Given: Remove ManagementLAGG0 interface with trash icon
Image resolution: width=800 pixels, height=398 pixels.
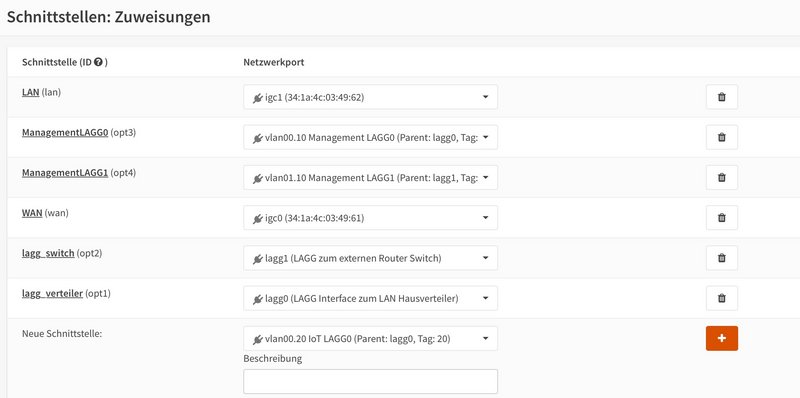Looking at the screenshot, I should tap(721, 137).
